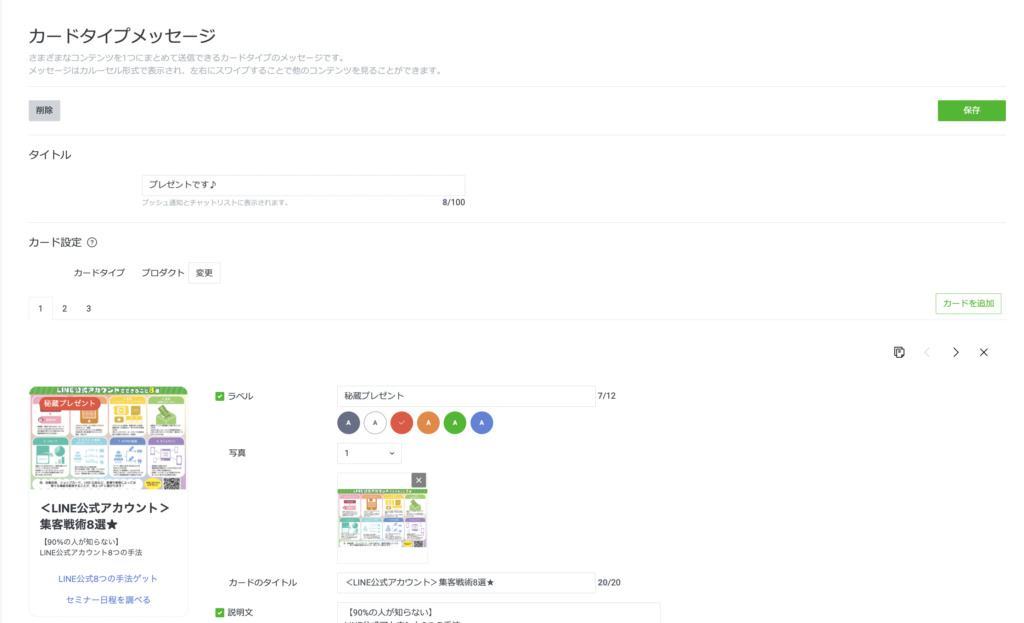Click the カードを追加 button
1024x623 pixels.
point(968,303)
